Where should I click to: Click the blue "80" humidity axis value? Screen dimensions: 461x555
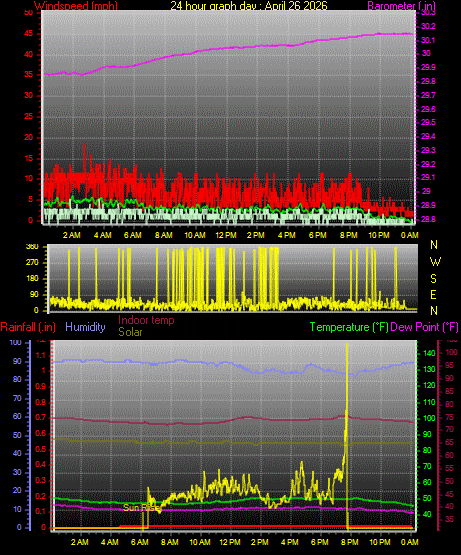tap(17, 379)
